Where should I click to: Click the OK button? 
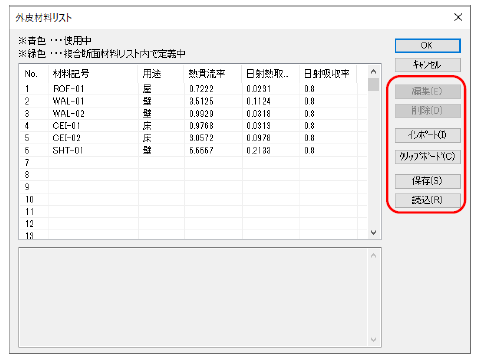pyautogui.click(x=428, y=46)
